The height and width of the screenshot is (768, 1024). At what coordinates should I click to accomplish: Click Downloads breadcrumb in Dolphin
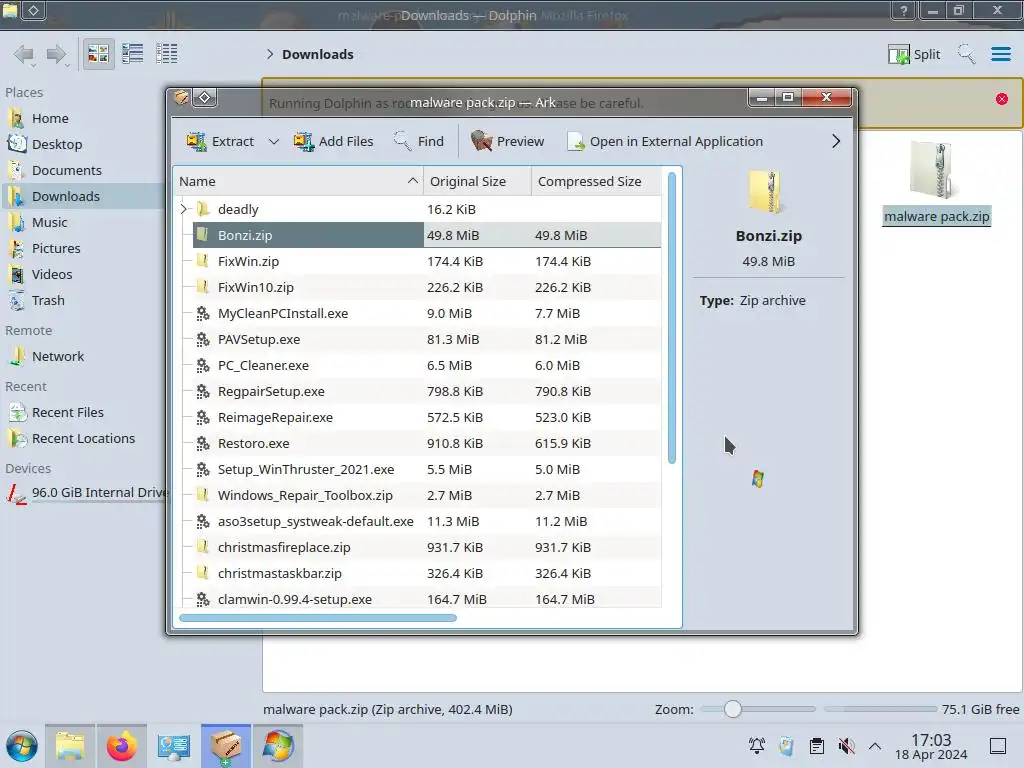[318, 54]
